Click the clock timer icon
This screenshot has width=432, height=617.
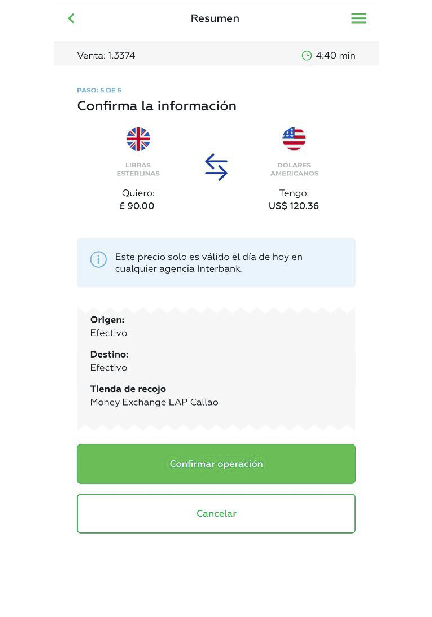click(x=306, y=55)
